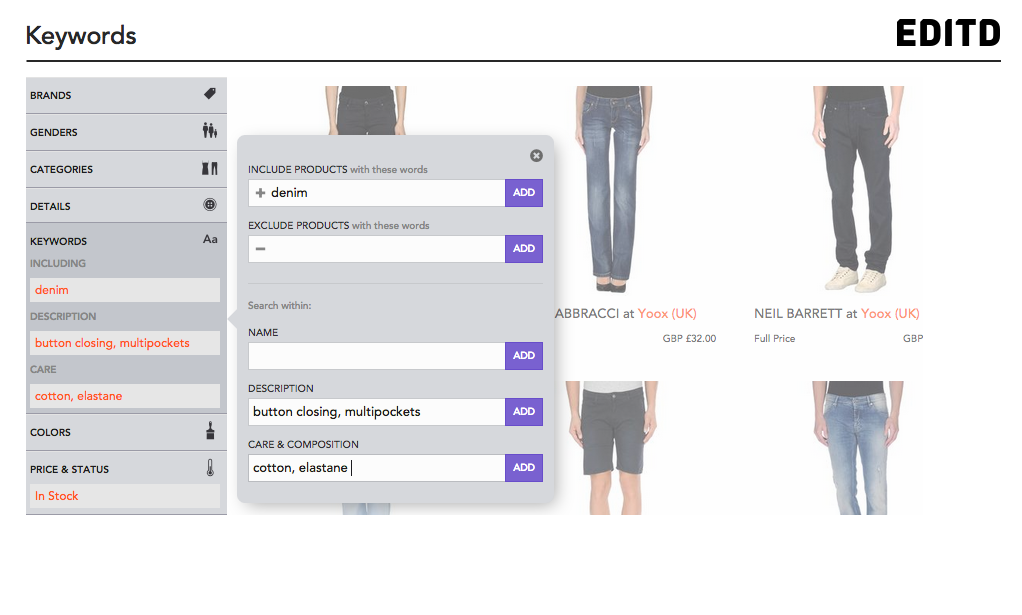Open the ABBRACCI blue jeans product image
This screenshot has height=615, width=1022.
(613, 189)
